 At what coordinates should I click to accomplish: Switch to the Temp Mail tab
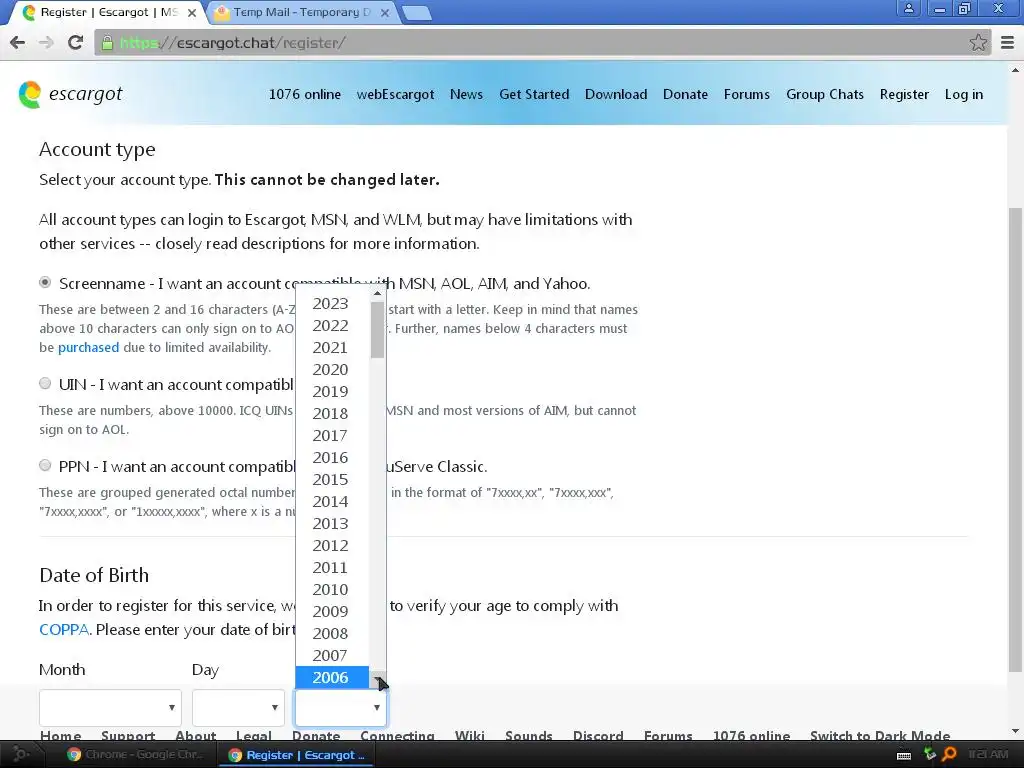[300, 12]
